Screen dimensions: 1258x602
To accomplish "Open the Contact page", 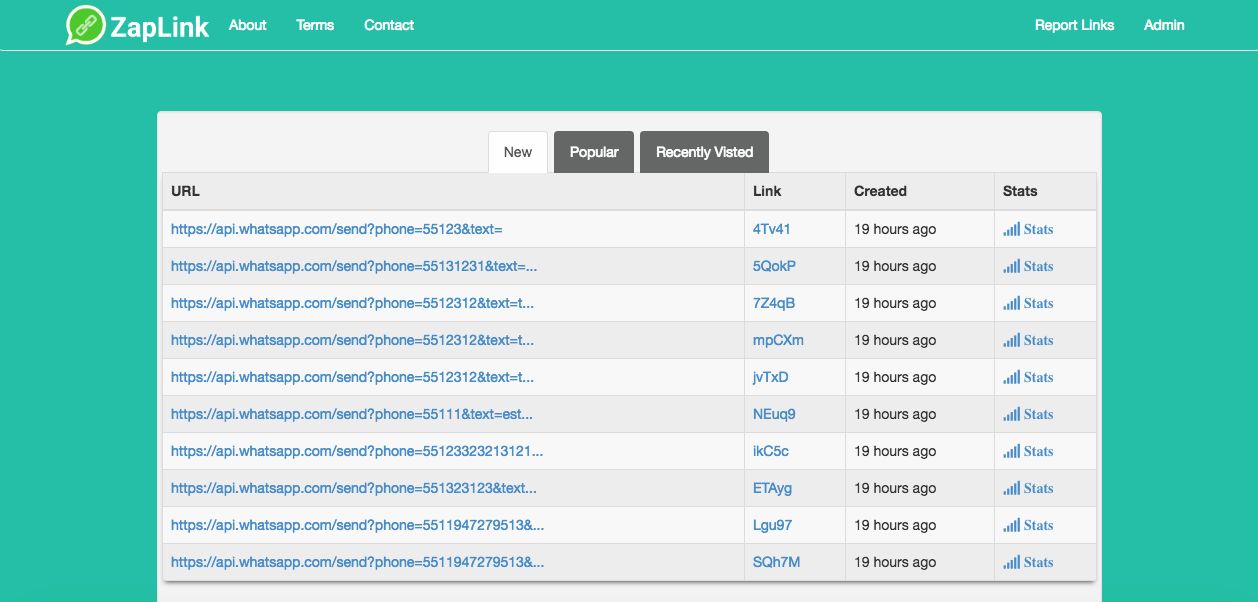I will [389, 25].
